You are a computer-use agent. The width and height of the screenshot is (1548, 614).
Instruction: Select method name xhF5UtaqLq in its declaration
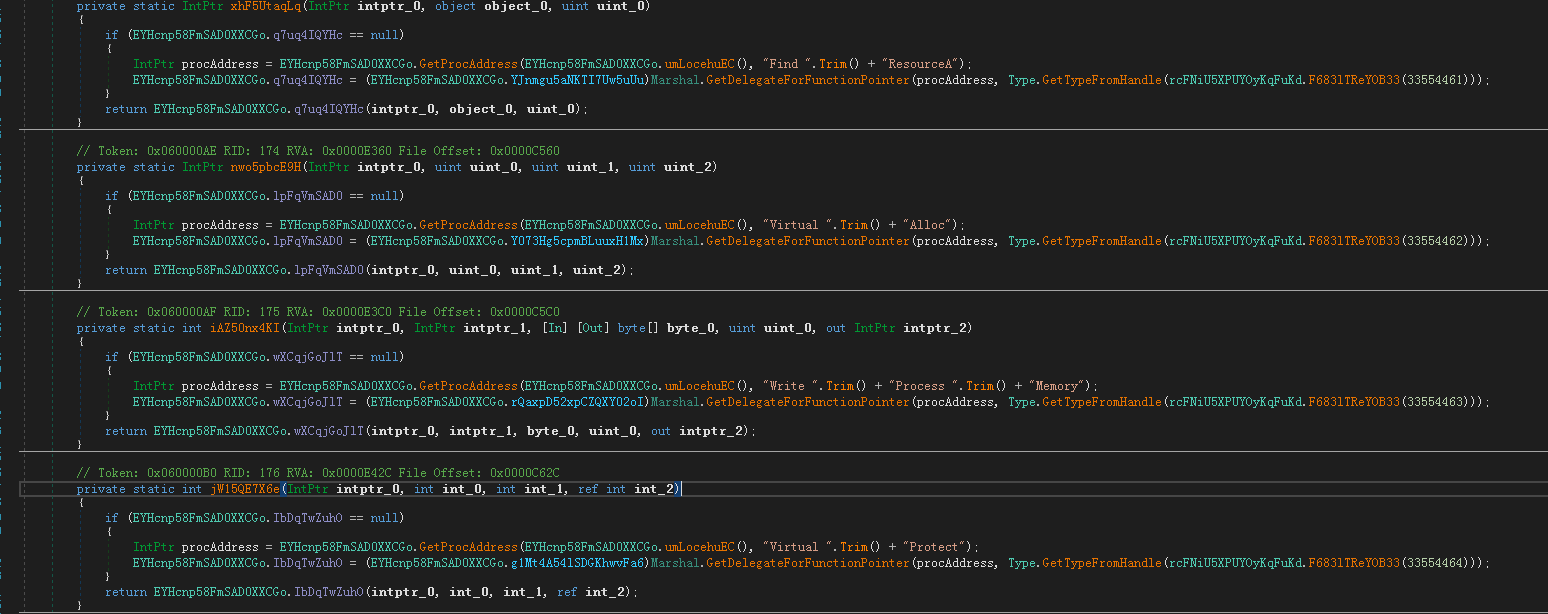click(x=265, y=6)
